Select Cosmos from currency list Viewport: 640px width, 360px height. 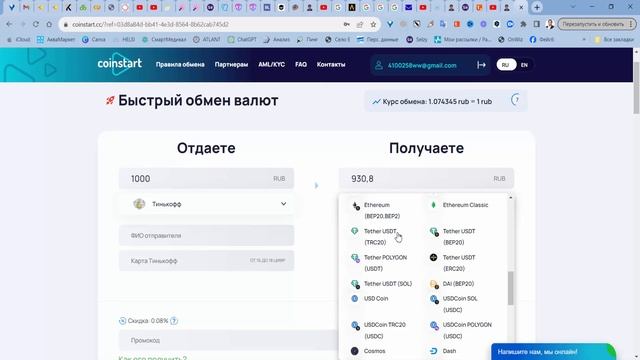point(368,351)
